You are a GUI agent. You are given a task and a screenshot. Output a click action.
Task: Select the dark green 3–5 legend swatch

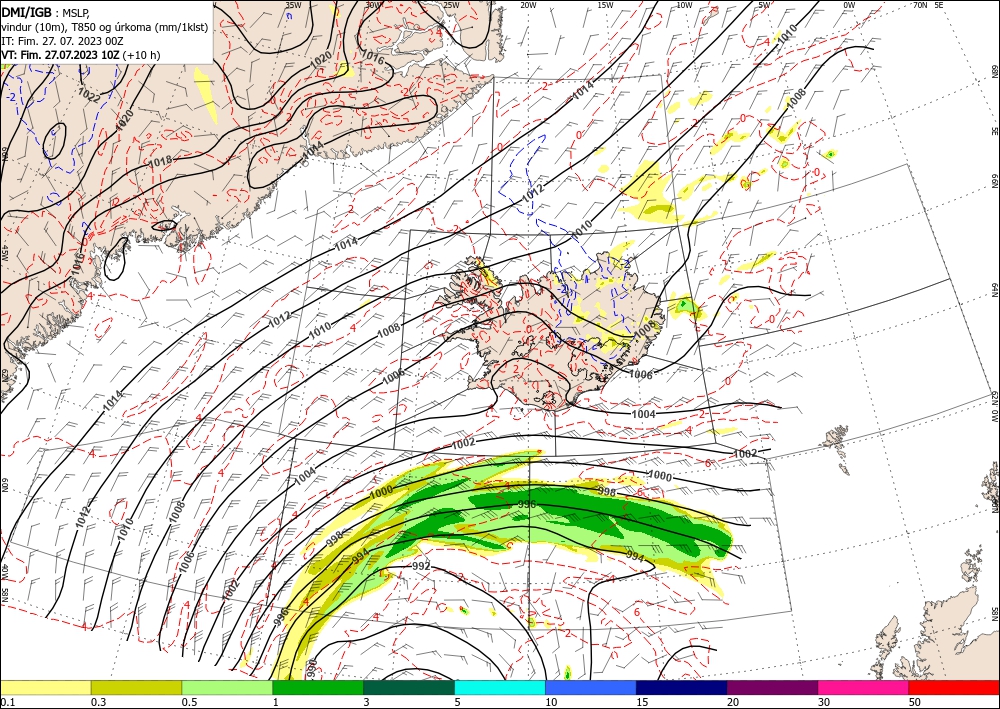409,688
